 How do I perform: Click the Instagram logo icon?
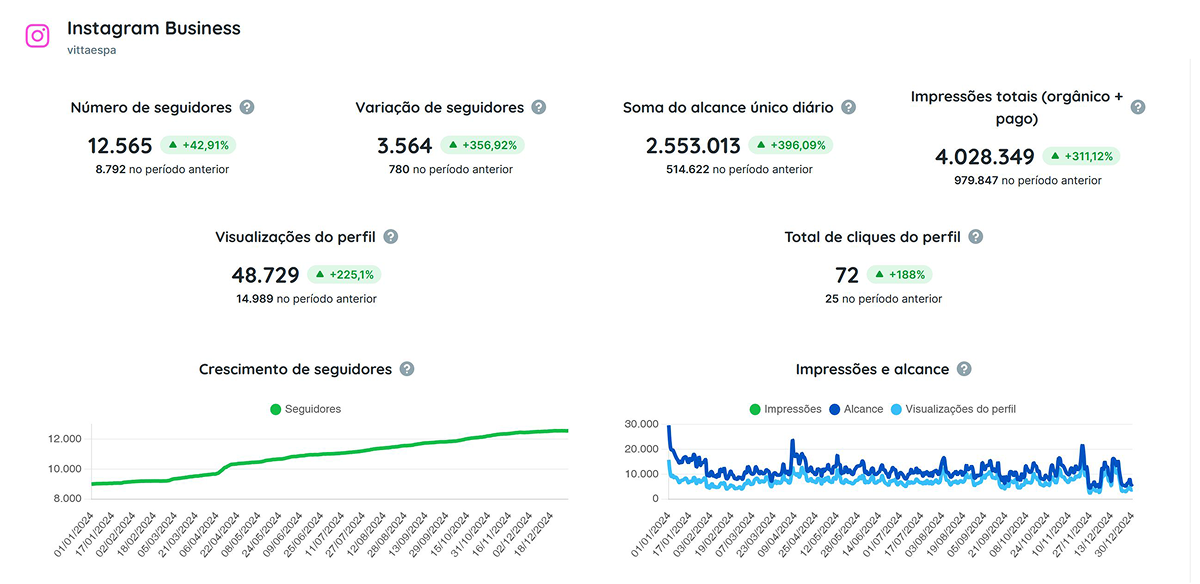click(x=38, y=36)
